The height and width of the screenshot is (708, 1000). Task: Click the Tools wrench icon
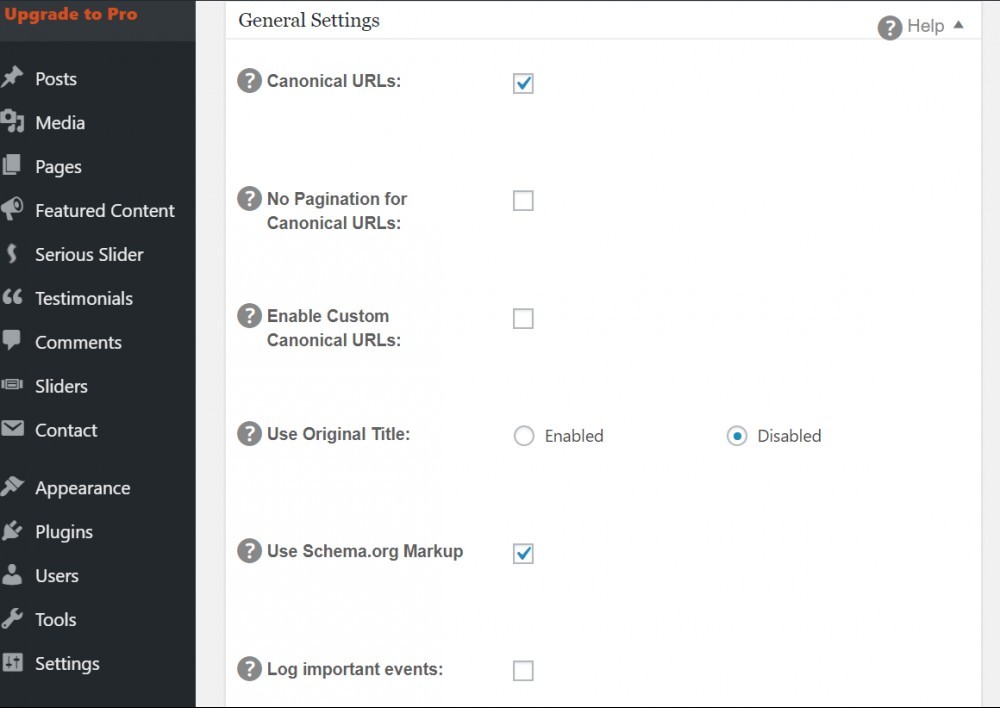pyautogui.click(x=11, y=618)
